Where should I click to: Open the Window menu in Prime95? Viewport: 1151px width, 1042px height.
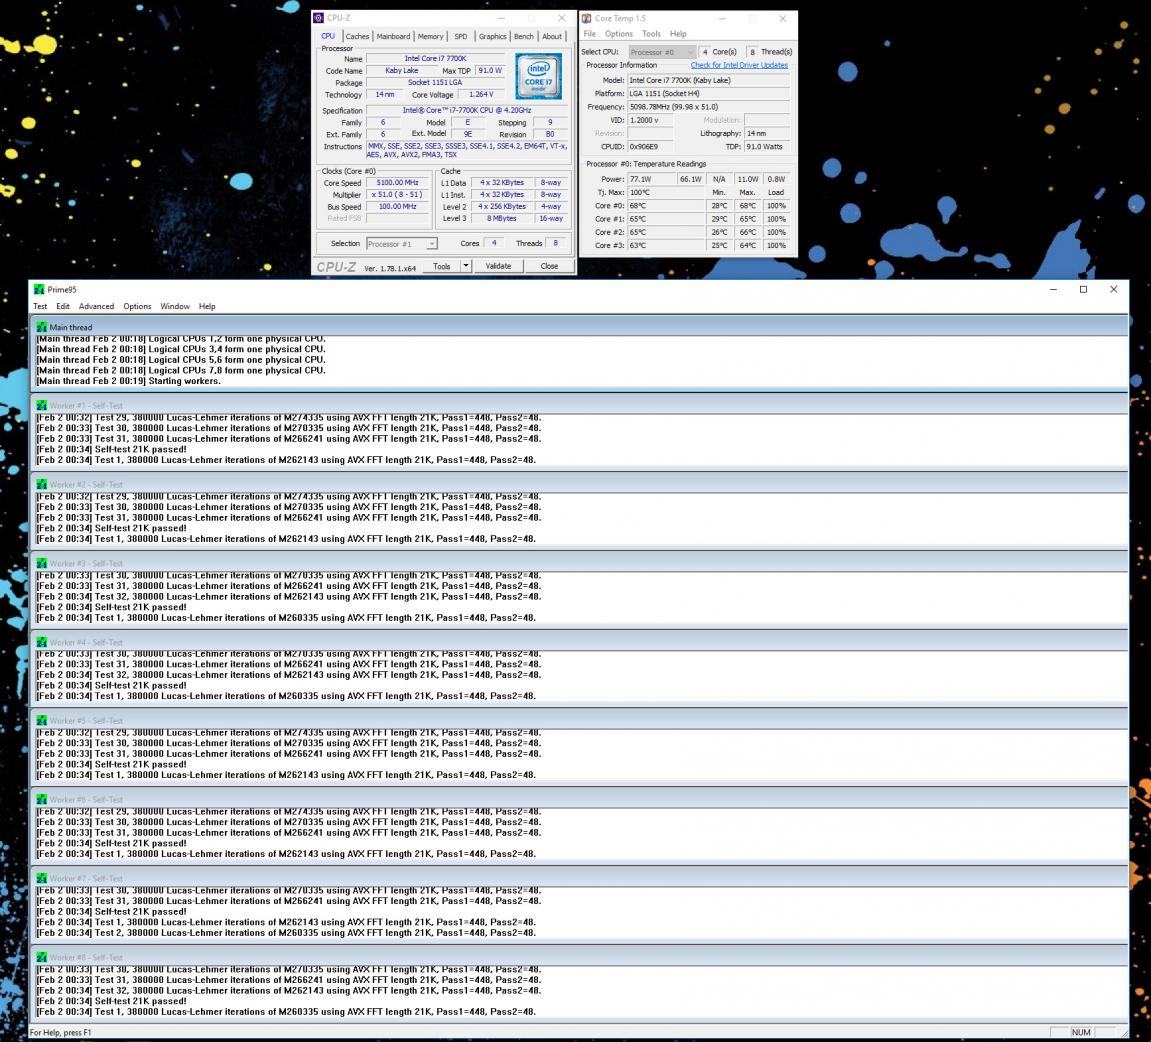(x=175, y=307)
